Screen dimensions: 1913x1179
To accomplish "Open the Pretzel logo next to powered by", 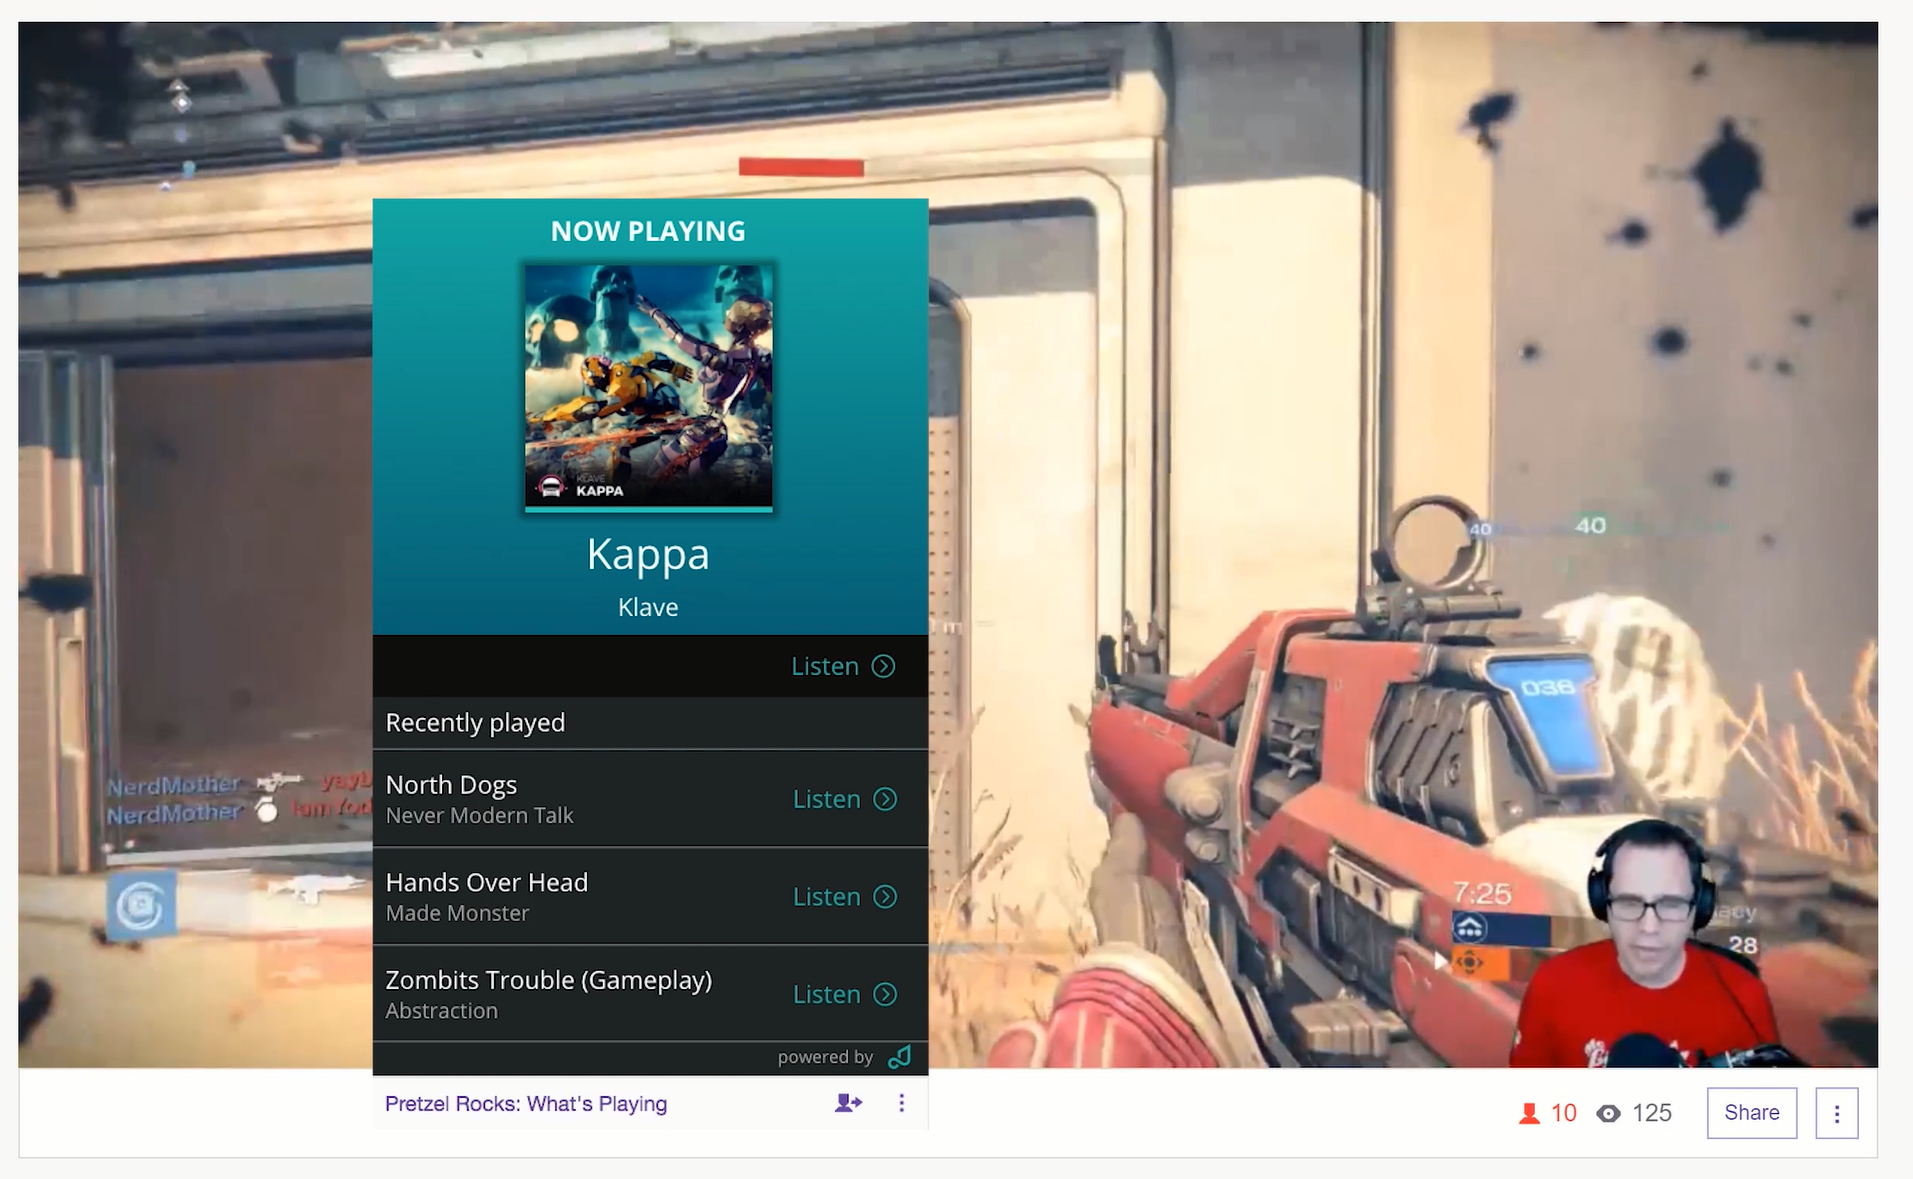I will (x=900, y=1057).
